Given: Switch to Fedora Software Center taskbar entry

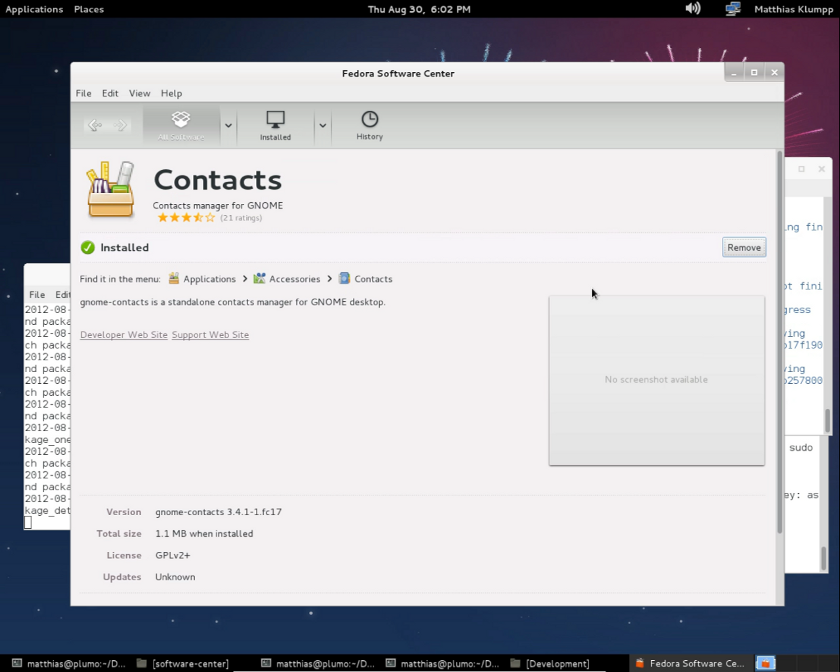Looking at the screenshot, I should click(691, 663).
